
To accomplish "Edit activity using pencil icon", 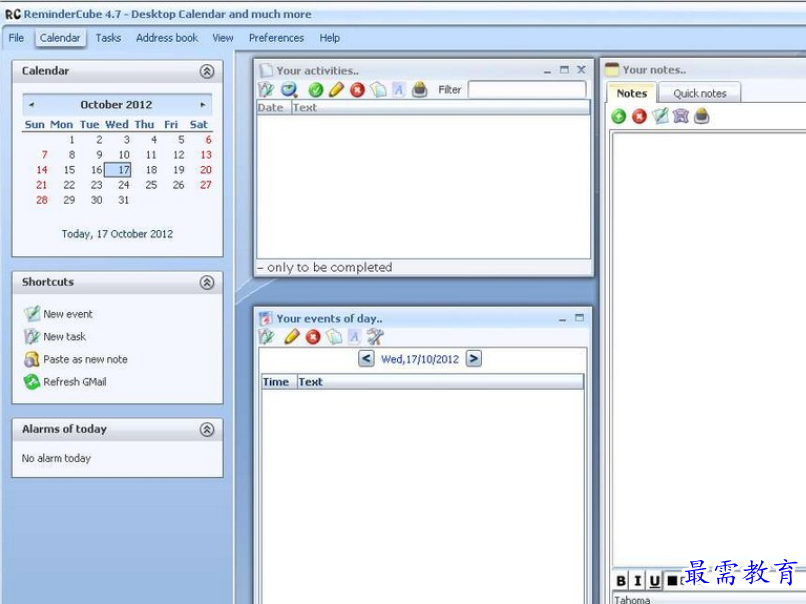I will pyautogui.click(x=336, y=89).
